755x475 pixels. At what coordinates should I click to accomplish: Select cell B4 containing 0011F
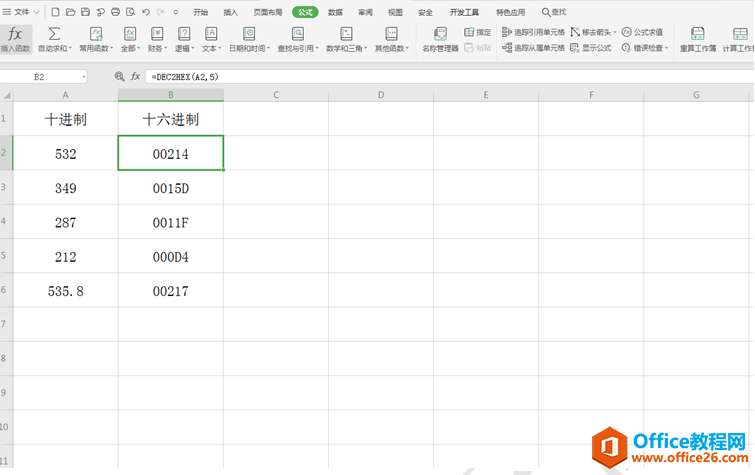pyautogui.click(x=170, y=222)
